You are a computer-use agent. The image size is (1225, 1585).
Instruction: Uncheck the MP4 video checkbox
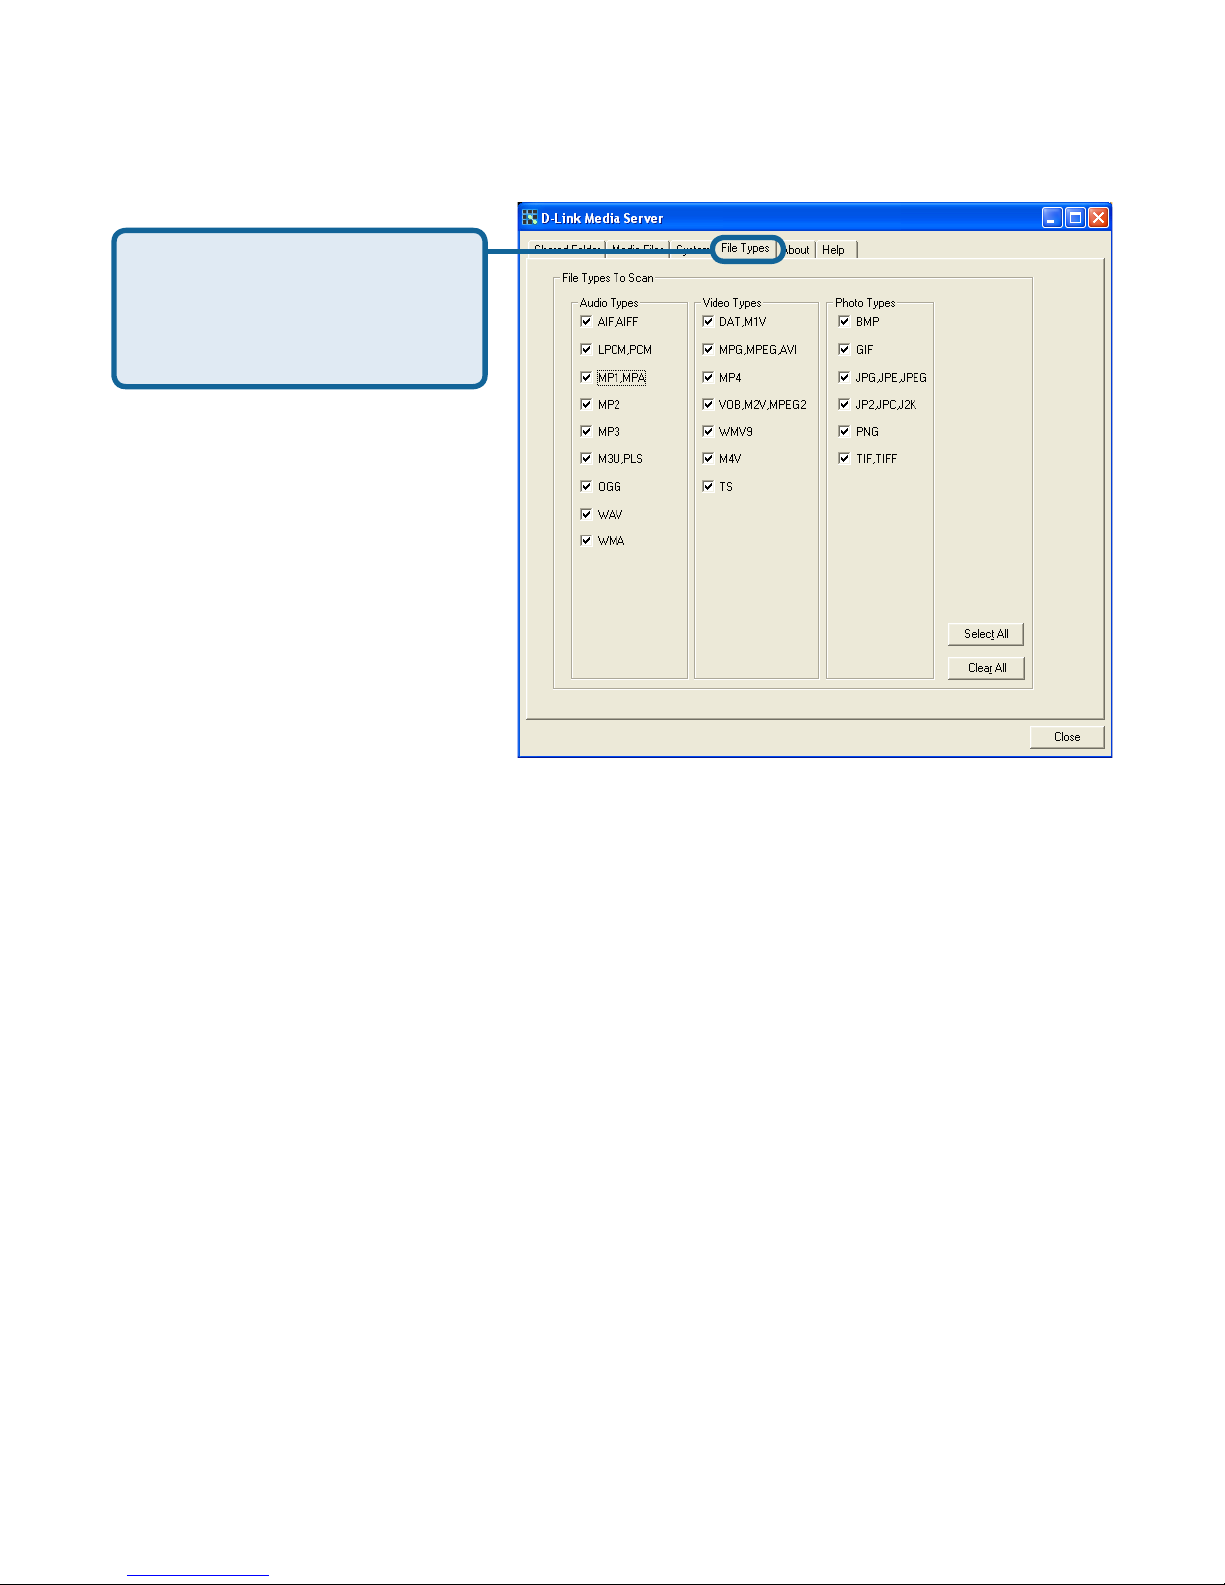pos(708,377)
